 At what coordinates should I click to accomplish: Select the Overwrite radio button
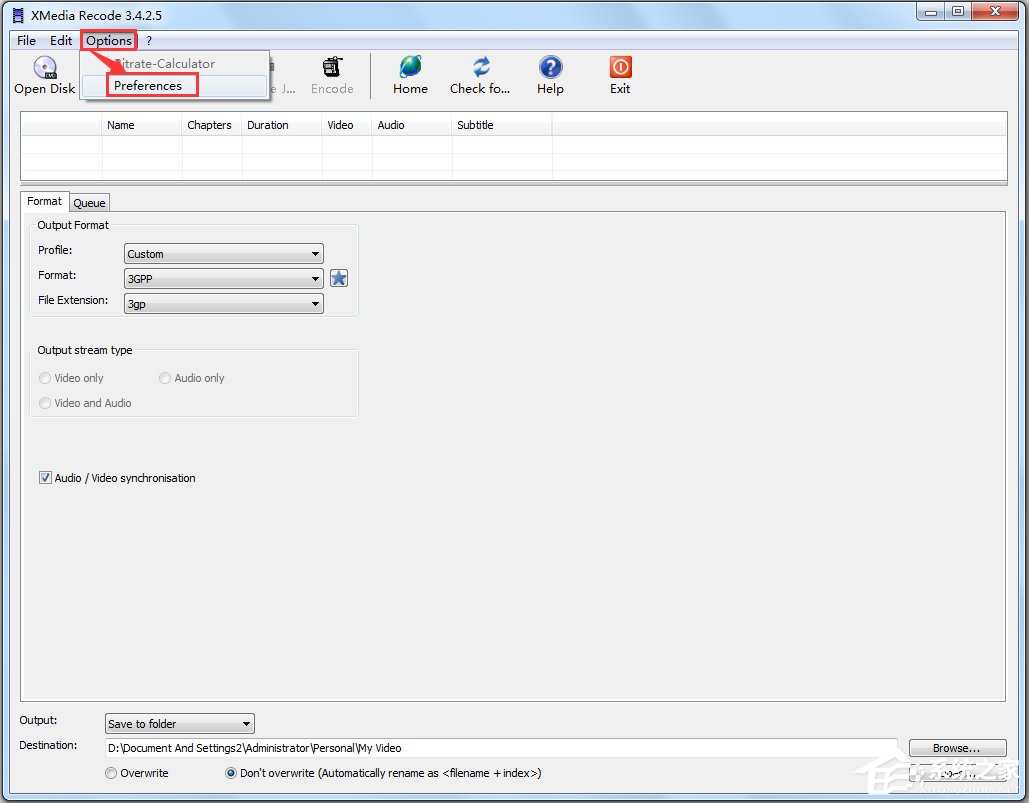[110, 772]
